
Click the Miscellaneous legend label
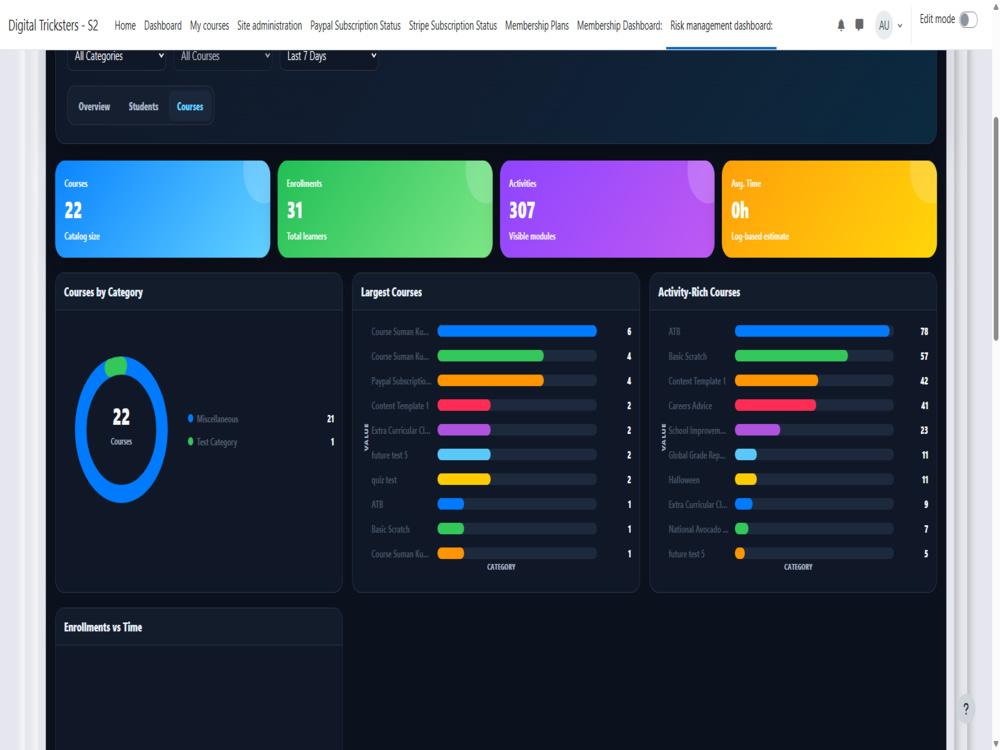217,419
